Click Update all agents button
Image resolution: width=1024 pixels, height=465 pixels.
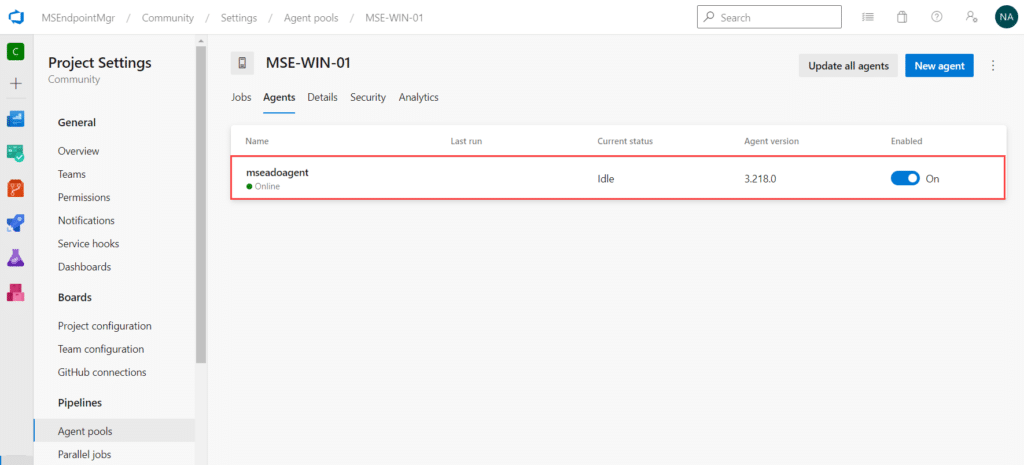click(848, 65)
